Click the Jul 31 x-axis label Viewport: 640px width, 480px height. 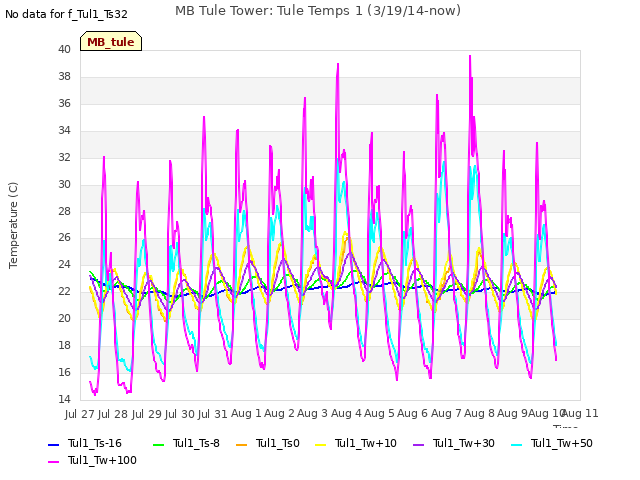click(213, 414)
